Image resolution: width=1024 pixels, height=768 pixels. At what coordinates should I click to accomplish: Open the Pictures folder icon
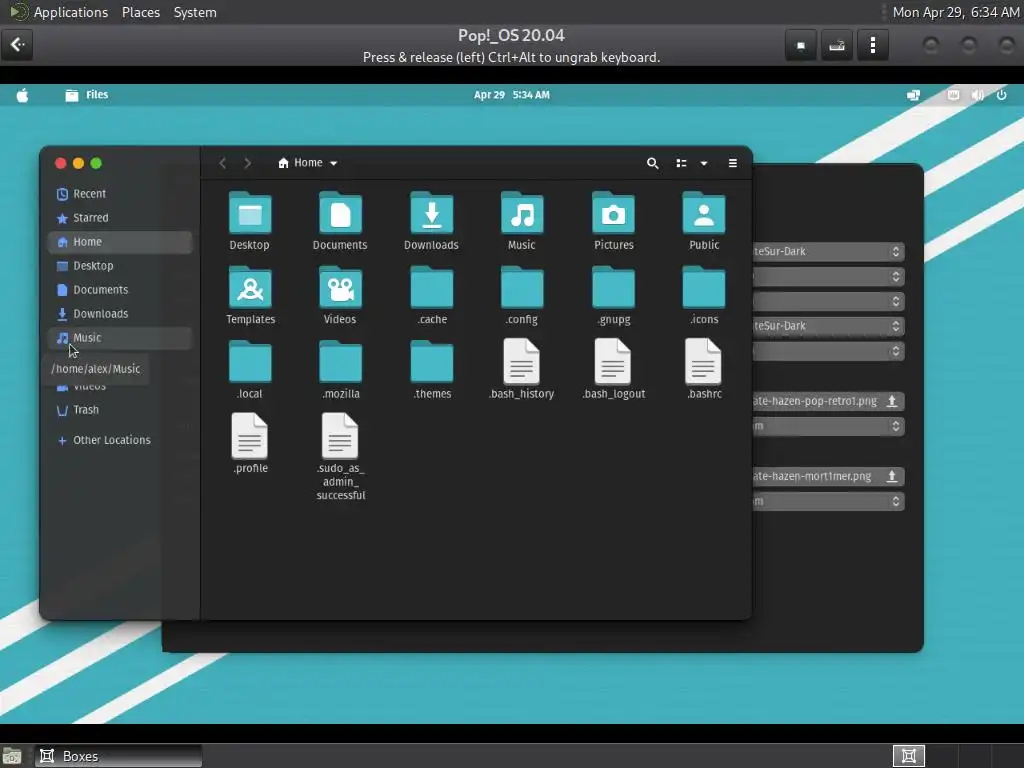pos(613,214)
